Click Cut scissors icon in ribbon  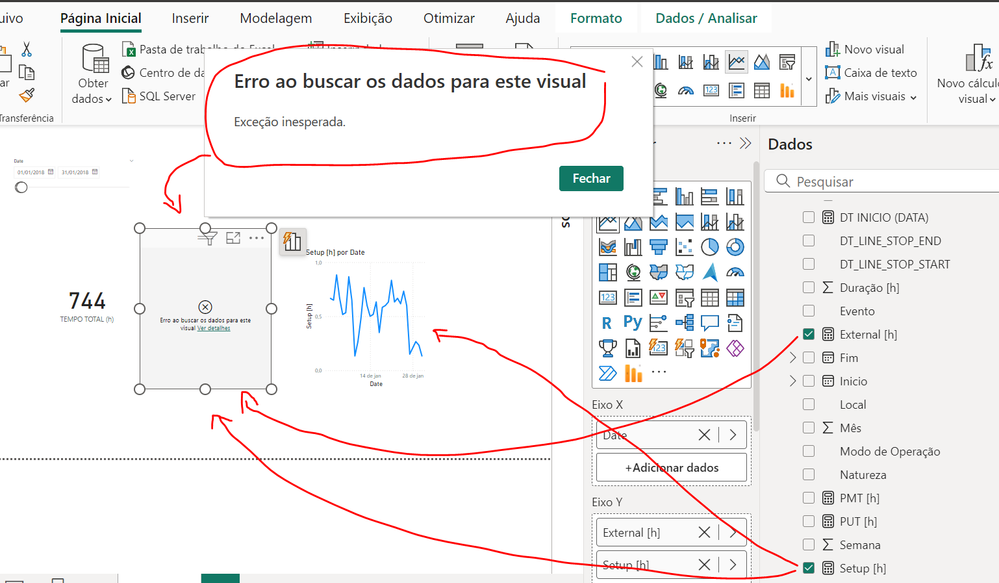(x=26, y=49)
